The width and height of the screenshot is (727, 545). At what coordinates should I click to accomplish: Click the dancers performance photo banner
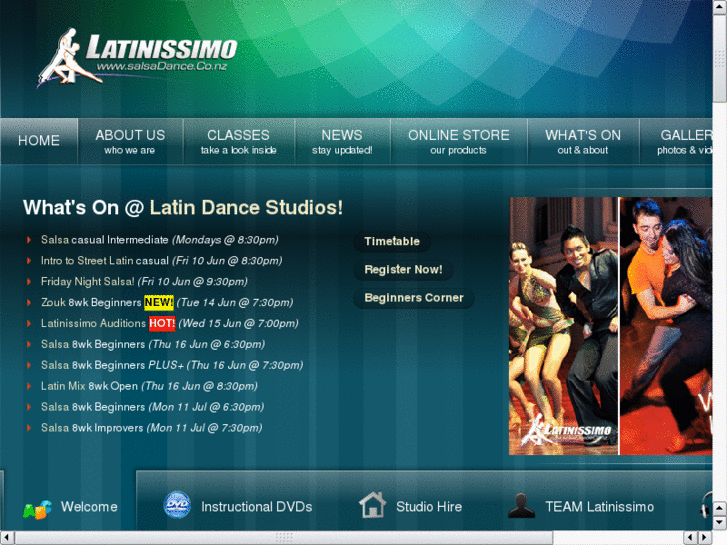tap(564, 326)
